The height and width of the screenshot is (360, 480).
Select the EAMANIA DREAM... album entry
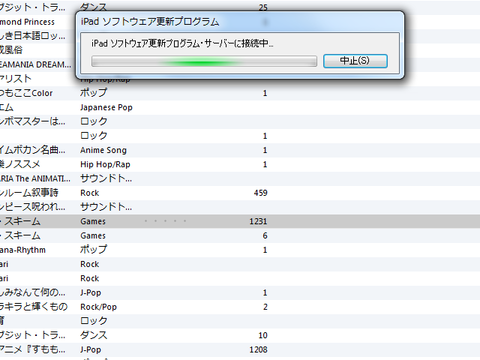(x=36, y=64)
